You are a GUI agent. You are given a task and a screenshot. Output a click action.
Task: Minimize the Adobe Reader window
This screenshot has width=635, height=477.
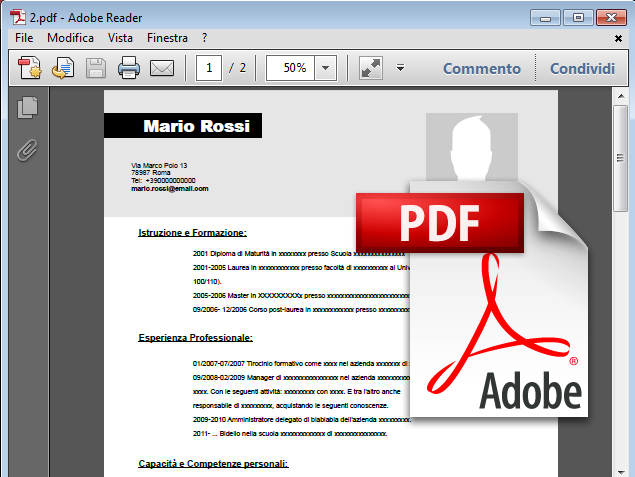(x=546, y=18)
